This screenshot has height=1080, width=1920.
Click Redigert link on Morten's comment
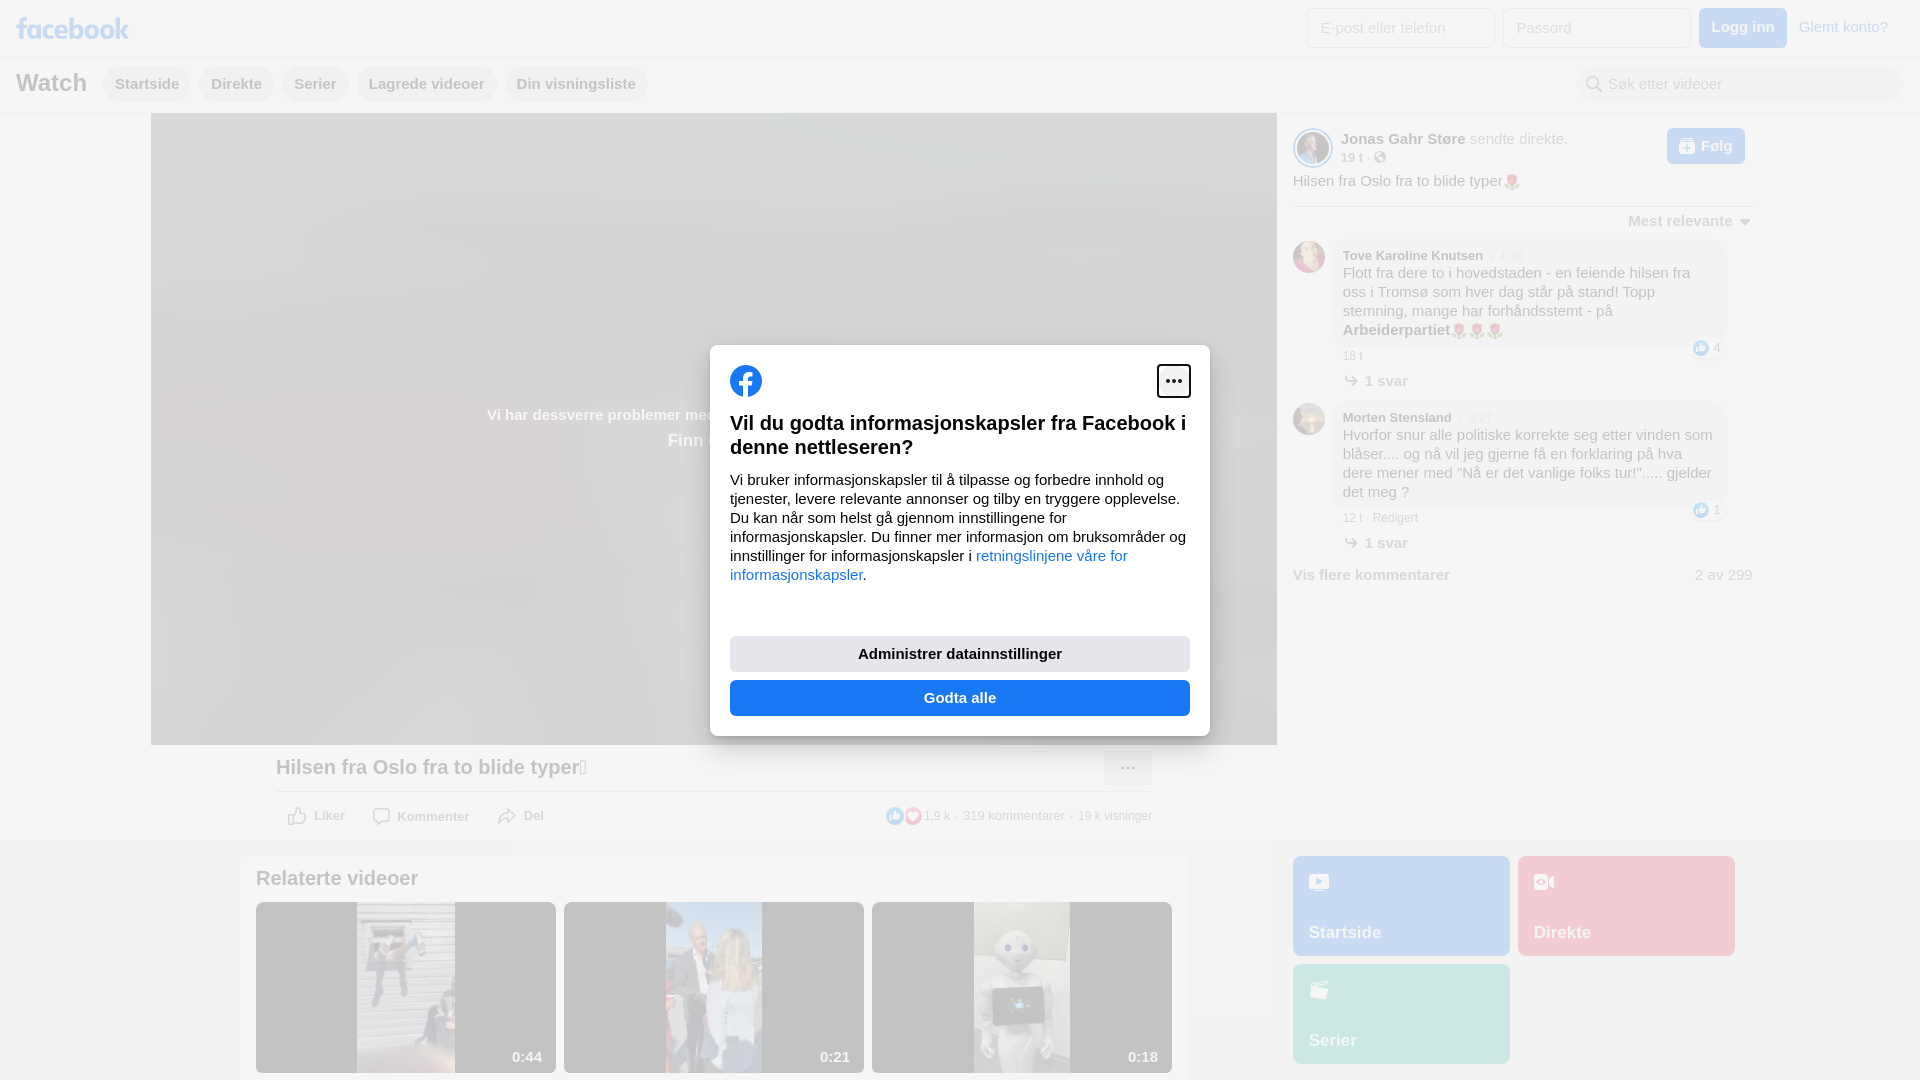[1395, 518]
